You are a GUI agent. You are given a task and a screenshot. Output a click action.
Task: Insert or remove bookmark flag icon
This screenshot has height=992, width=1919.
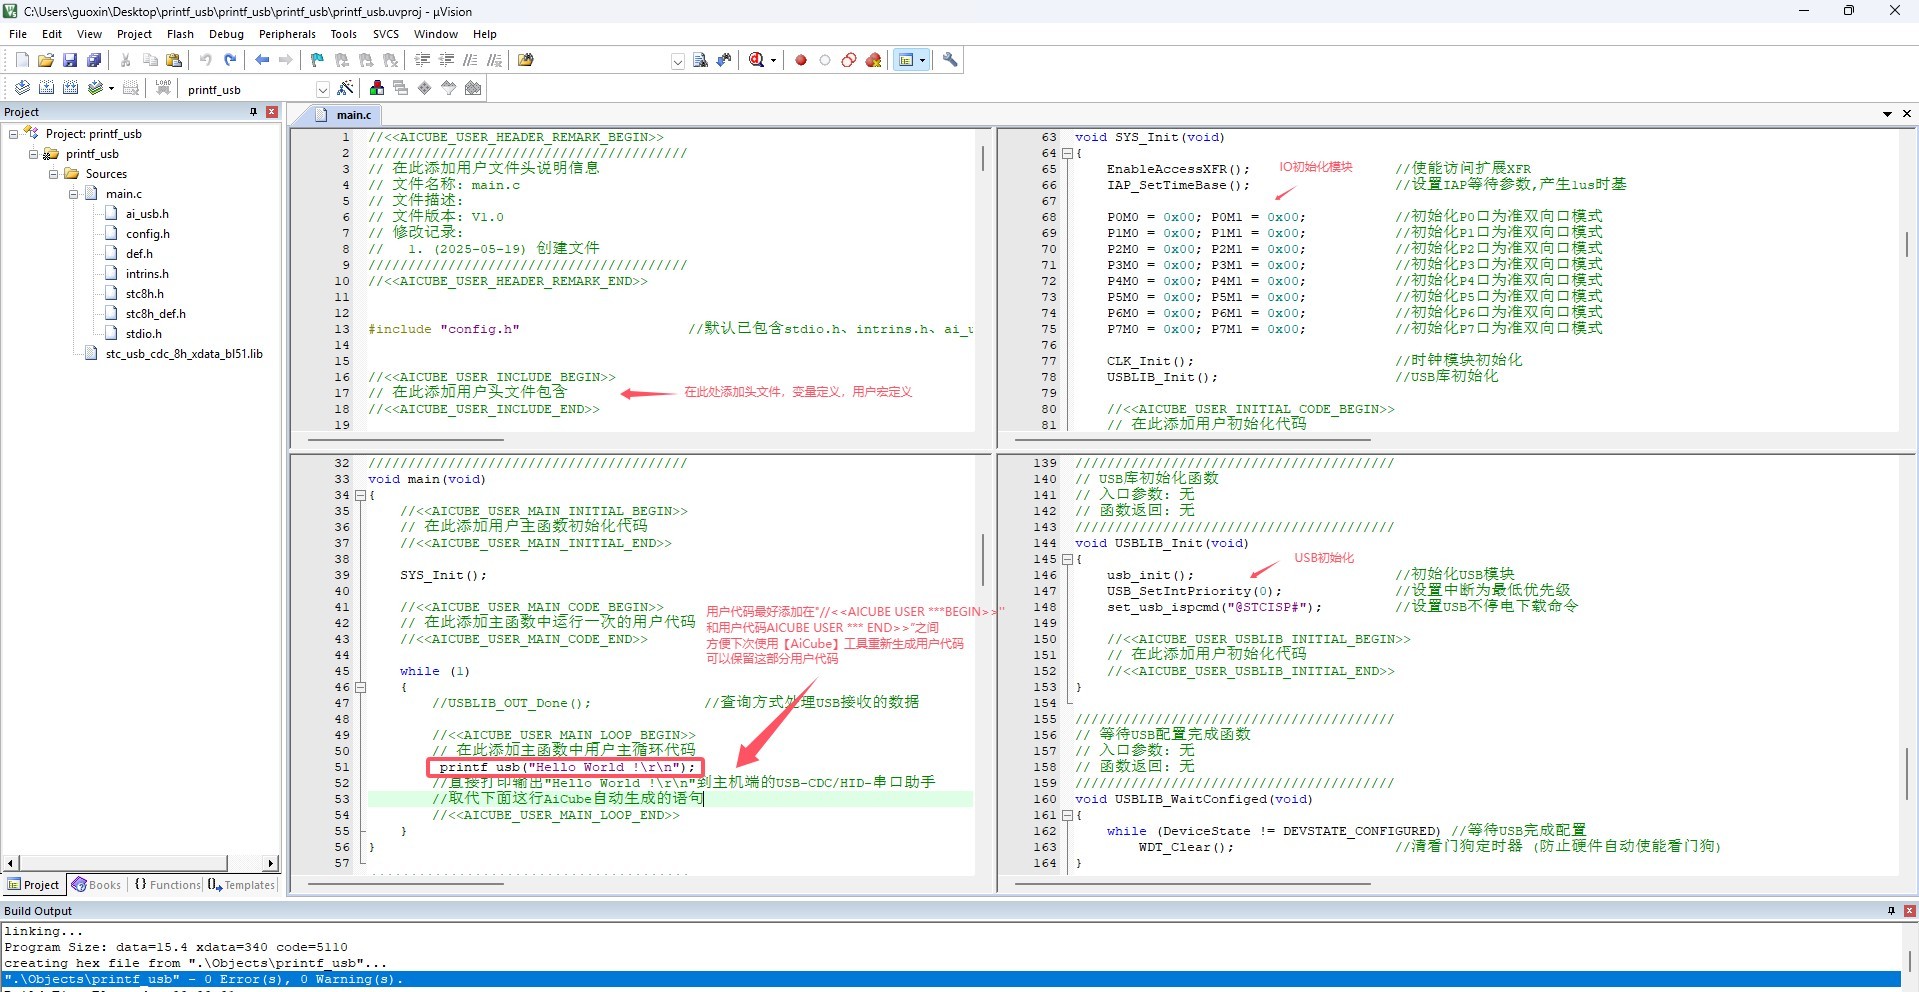pyautogui.click(x=318, y=60)
